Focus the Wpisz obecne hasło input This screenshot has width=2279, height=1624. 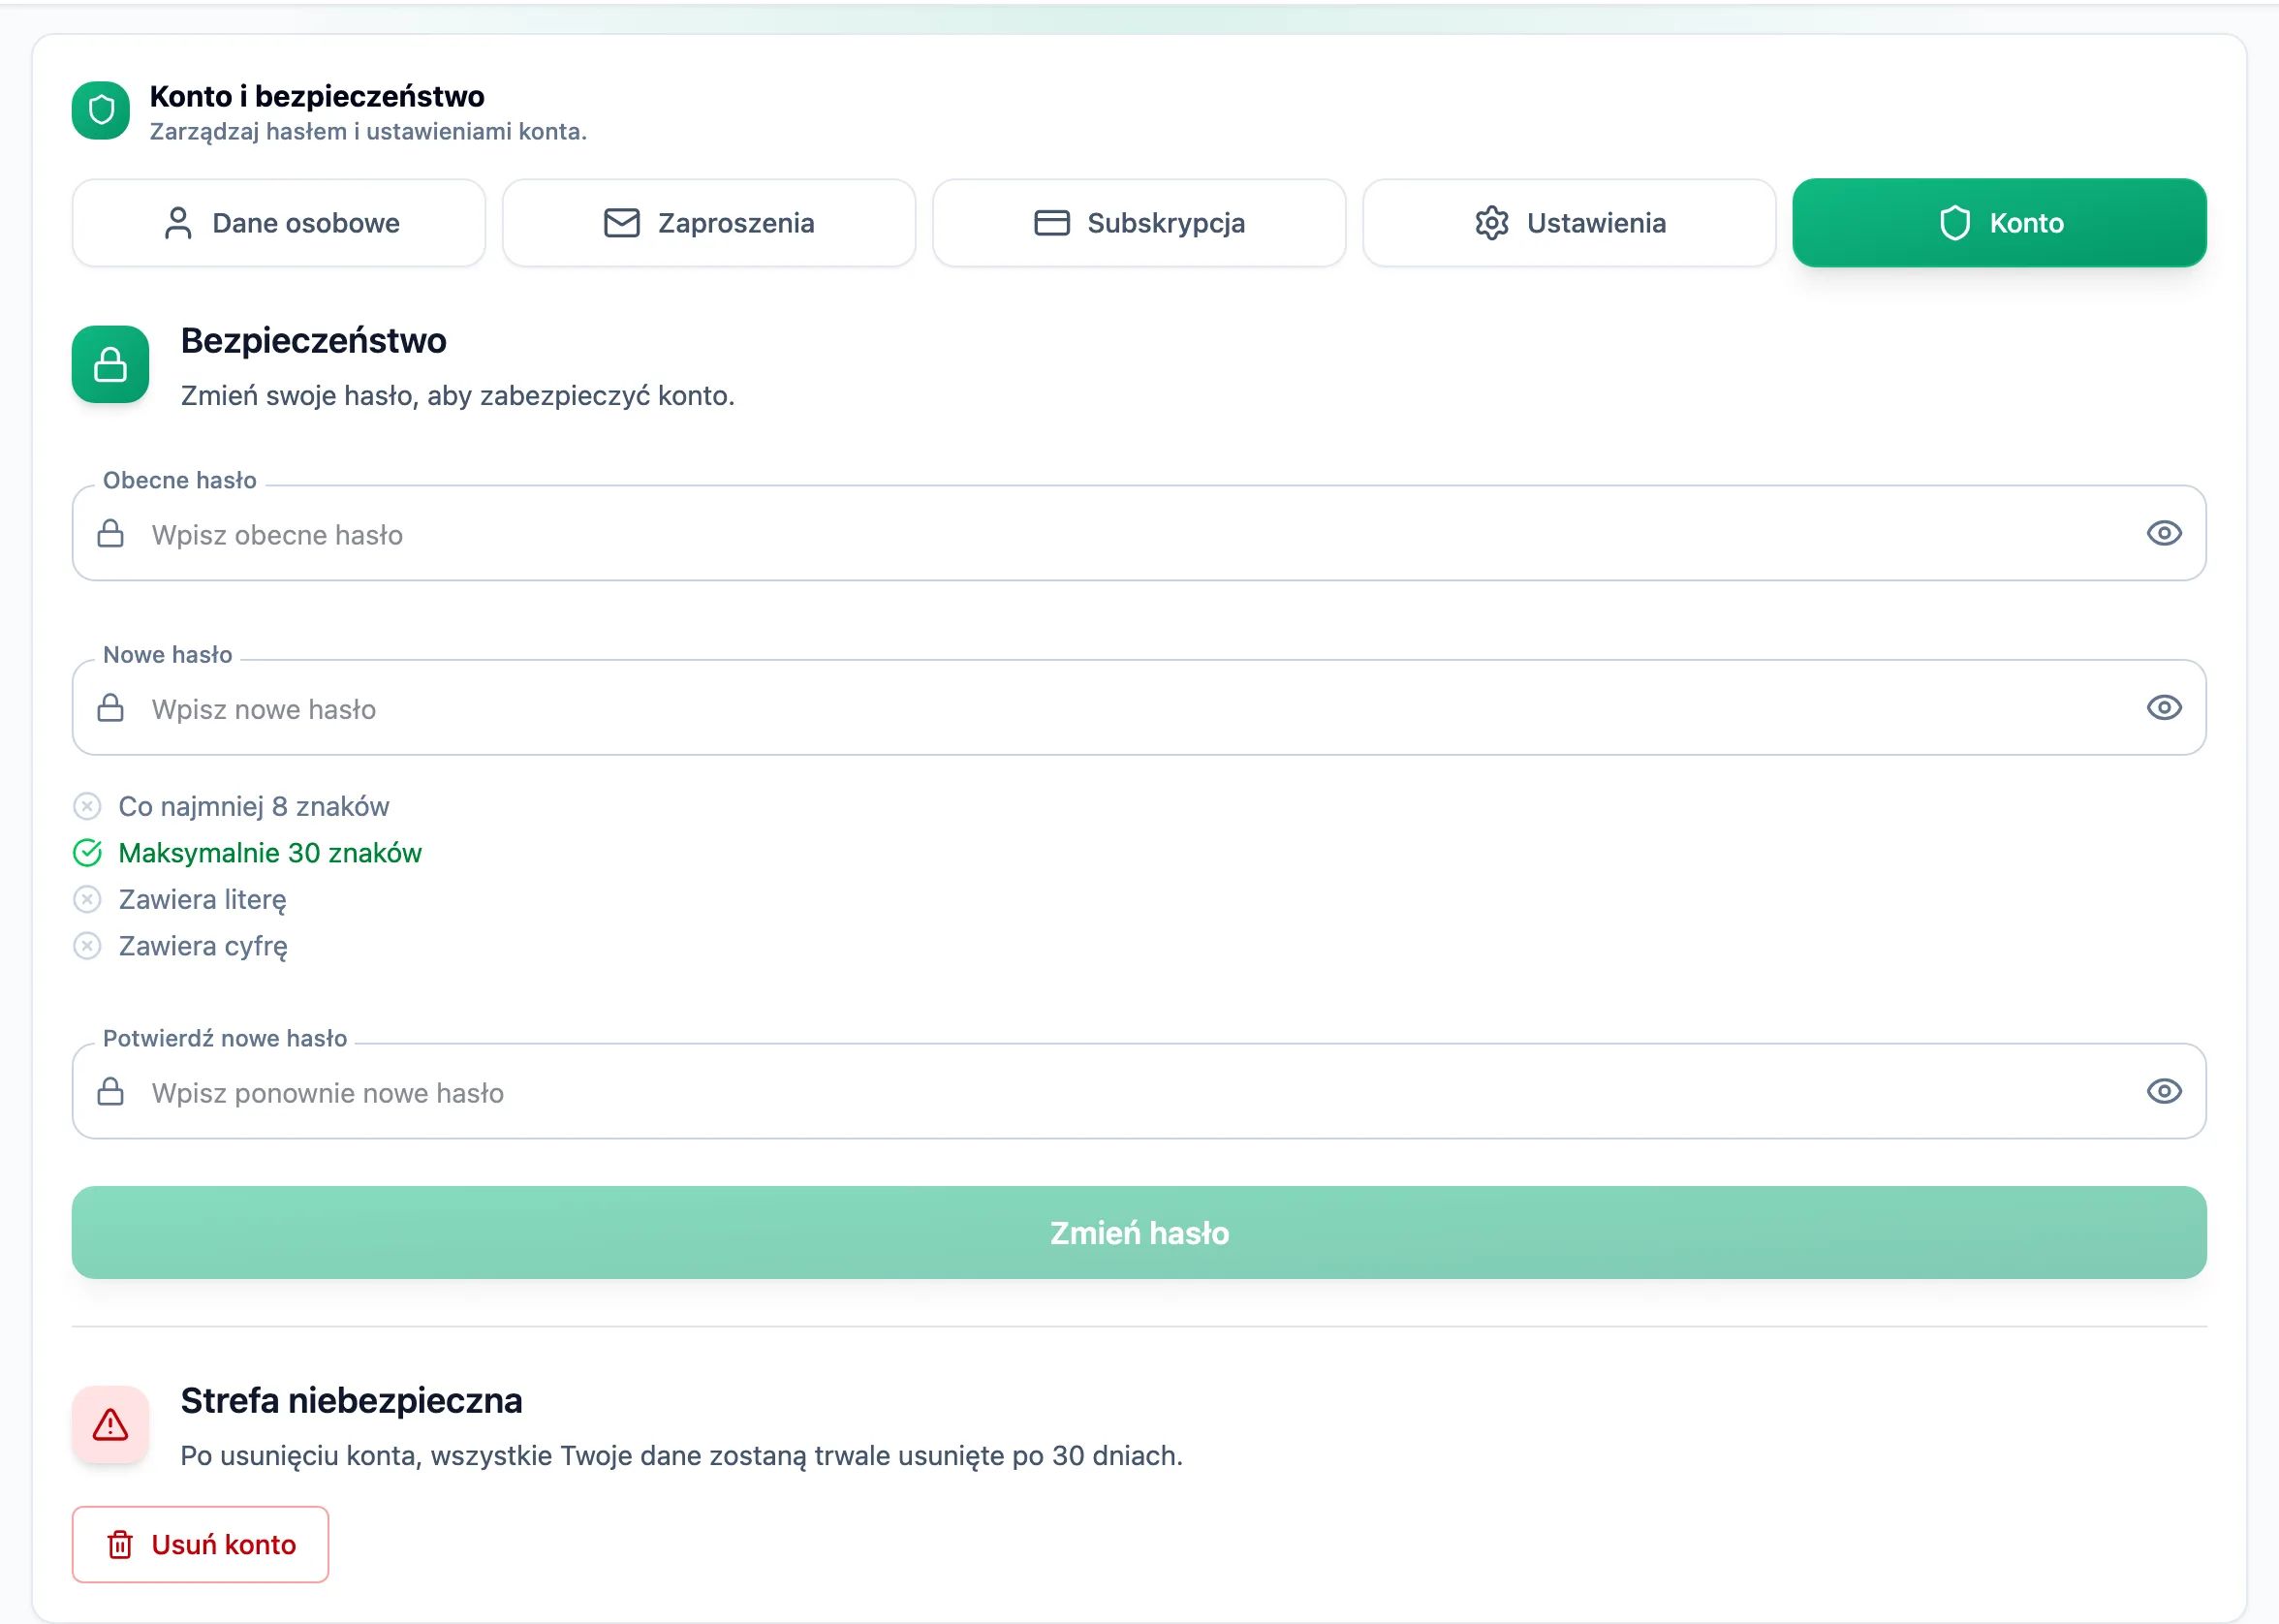click(x=1139, y=534)
